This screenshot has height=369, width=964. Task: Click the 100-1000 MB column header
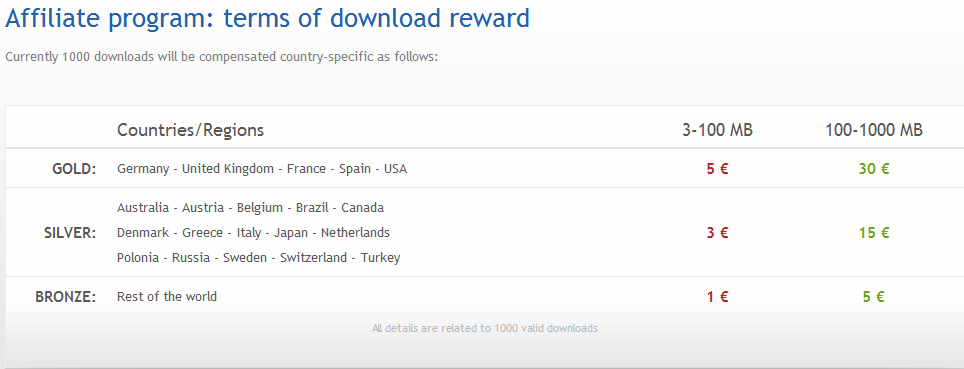[x=874, y=130]
